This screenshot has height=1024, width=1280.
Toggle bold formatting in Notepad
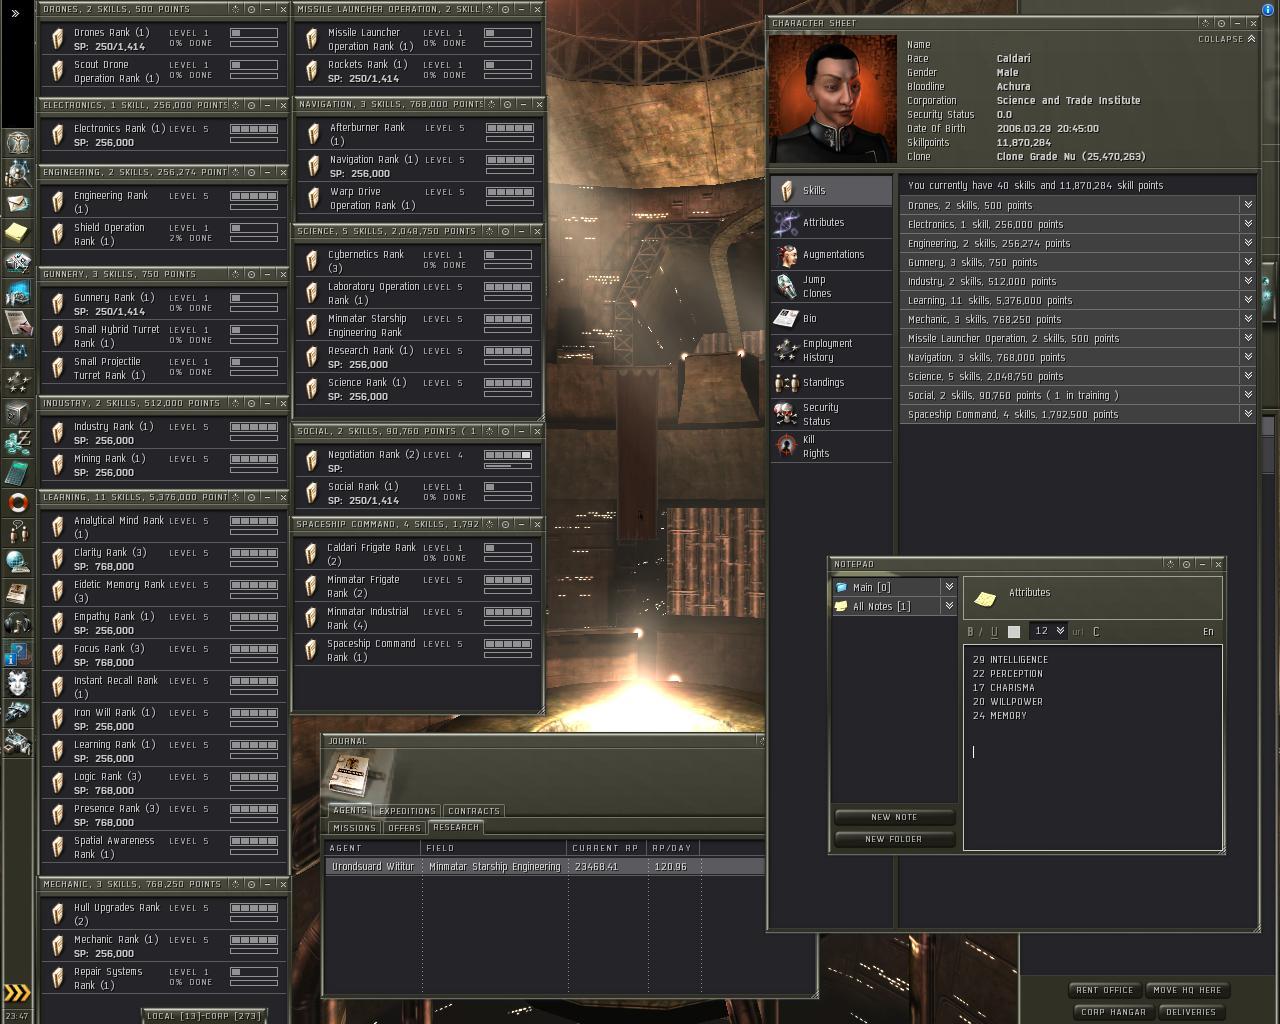click(x=970, y=632)
